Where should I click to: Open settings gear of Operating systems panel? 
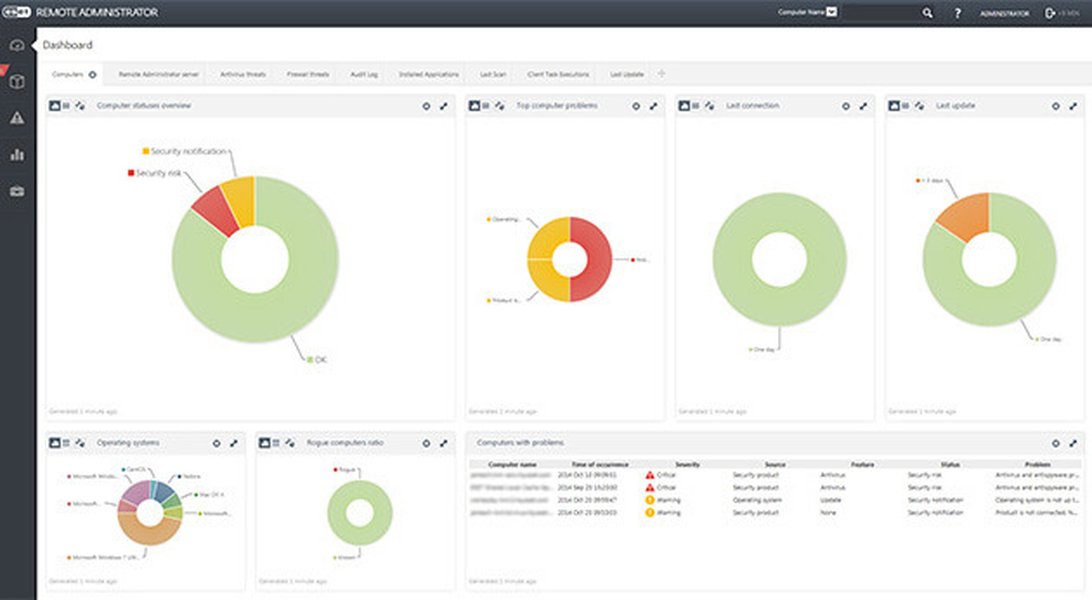[x=216, y=443]
